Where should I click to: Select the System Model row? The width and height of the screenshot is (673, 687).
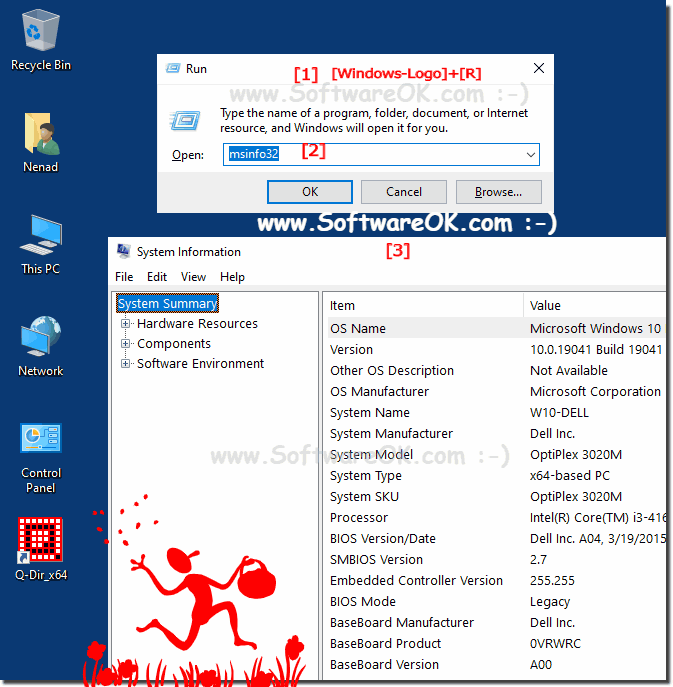496,454
